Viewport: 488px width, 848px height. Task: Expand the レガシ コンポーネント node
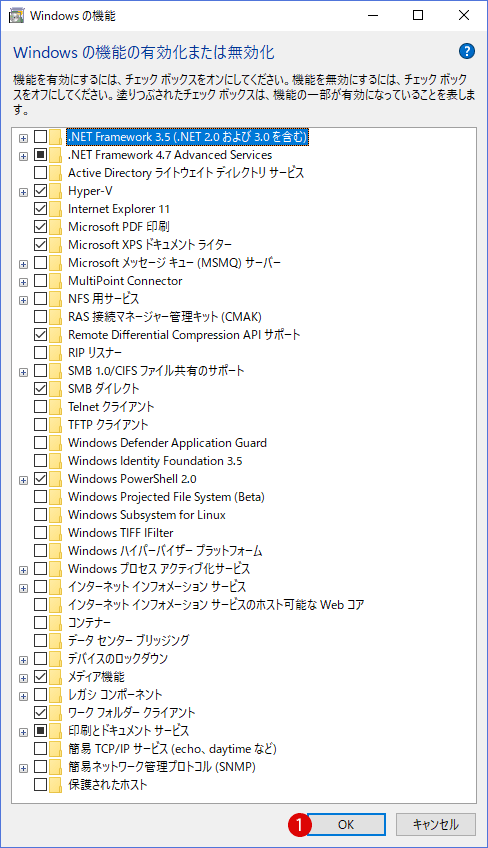point(23,695)
